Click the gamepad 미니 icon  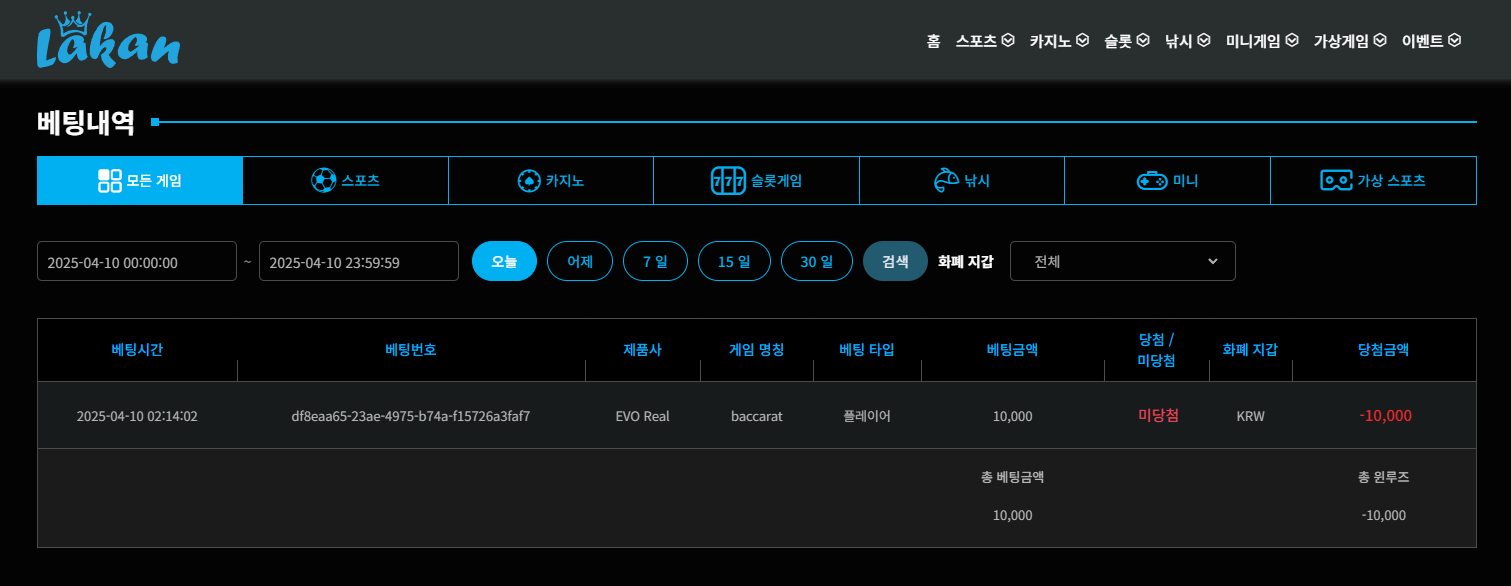point(1151,181)
